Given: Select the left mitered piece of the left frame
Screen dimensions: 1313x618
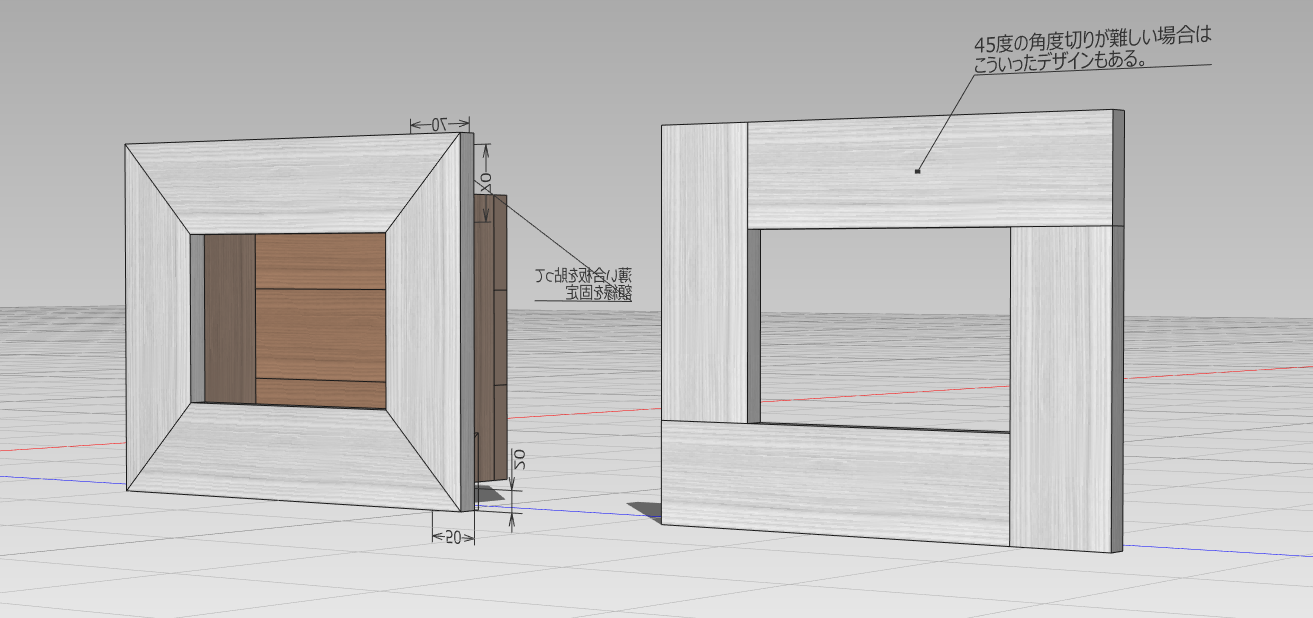Looking at the screenshot, I should point(158,319).
